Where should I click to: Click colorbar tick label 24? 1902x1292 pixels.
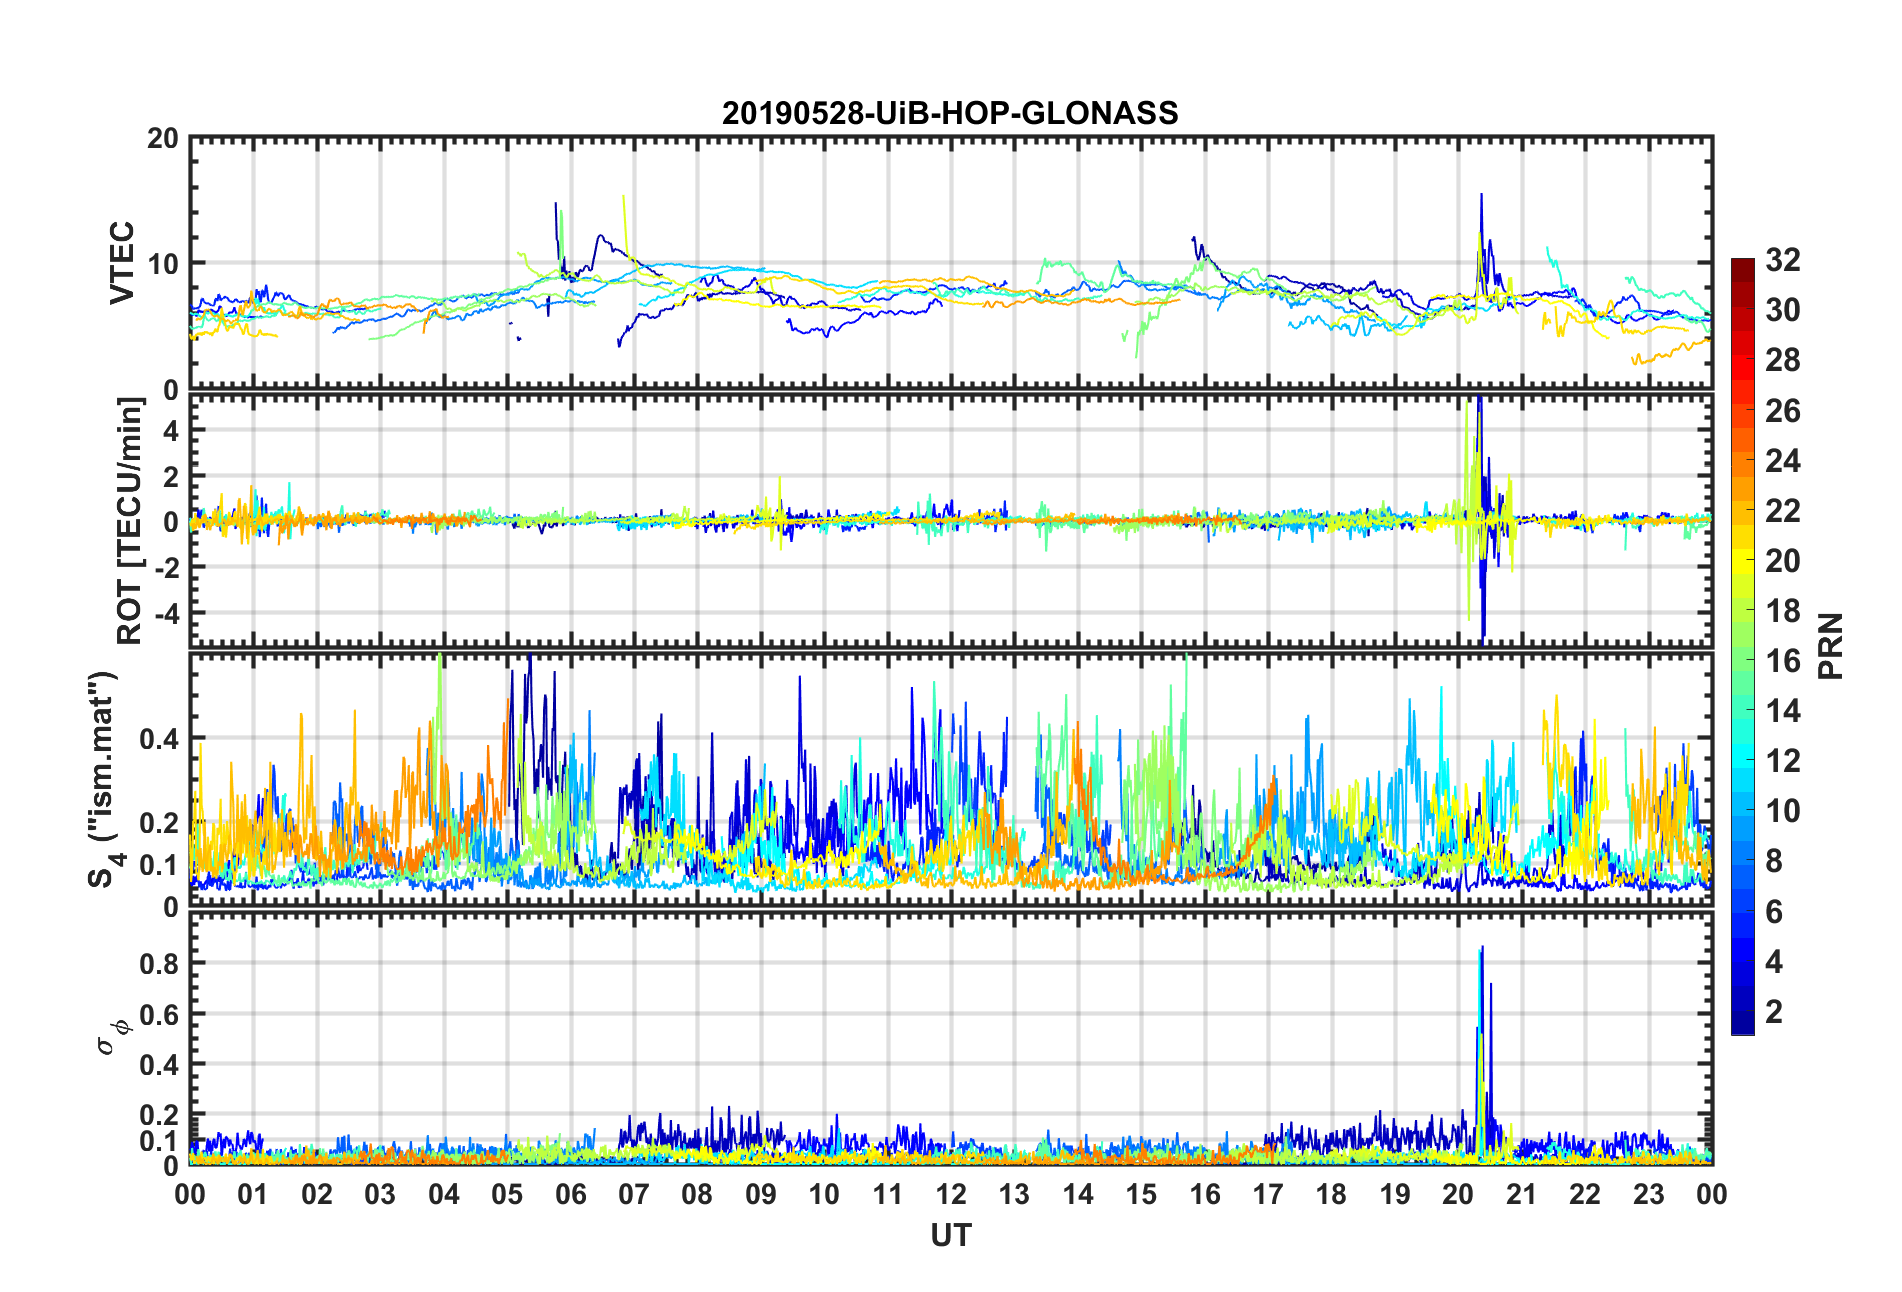pos(1783,461)
